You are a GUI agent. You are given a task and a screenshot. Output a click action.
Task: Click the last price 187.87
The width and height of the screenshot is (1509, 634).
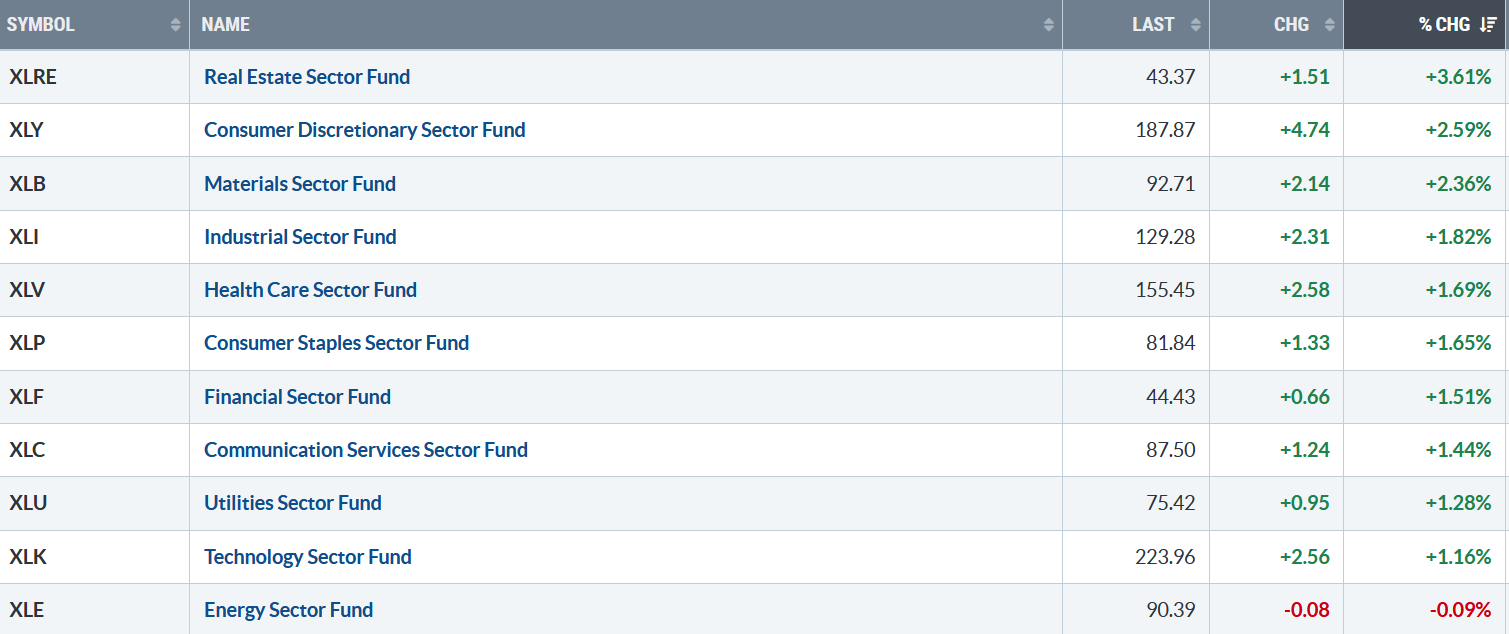click(1165, 130)
